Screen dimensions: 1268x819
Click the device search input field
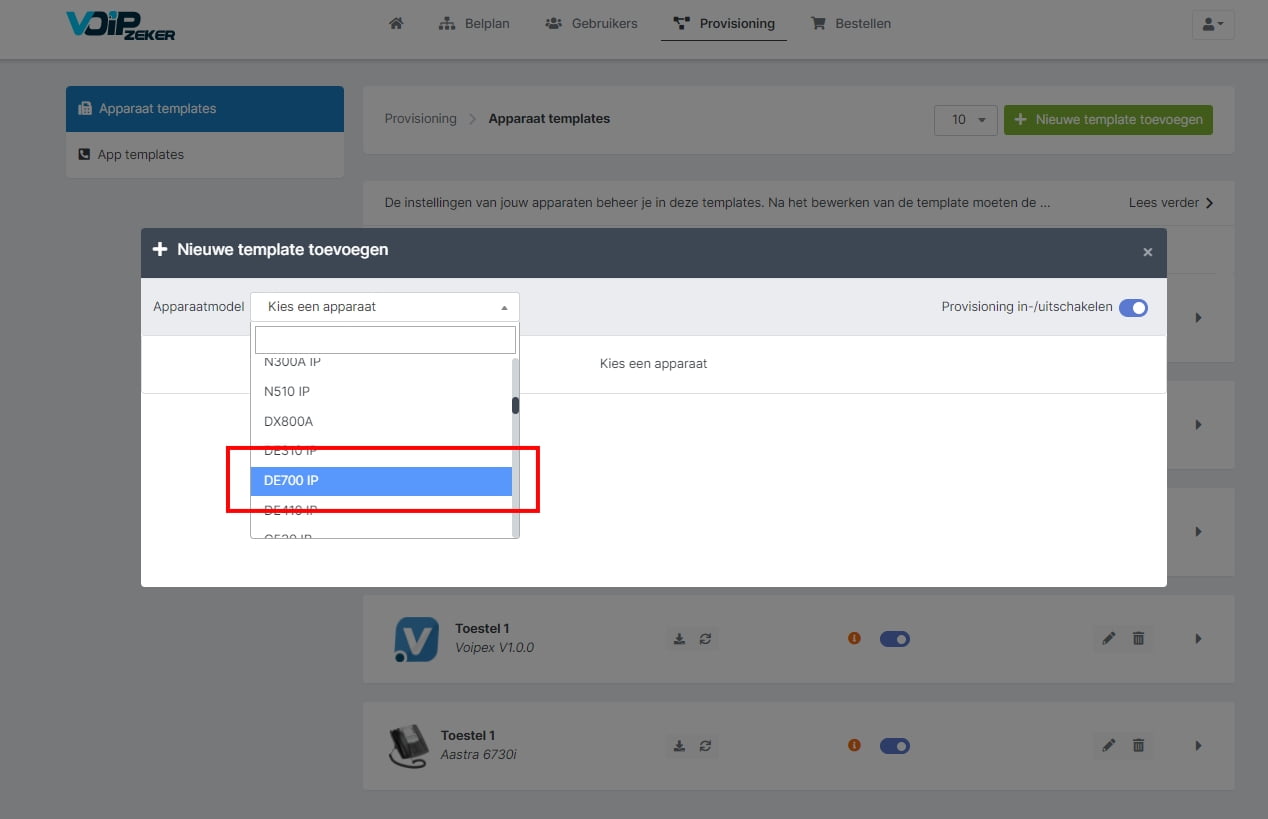[x=385, y=340]
